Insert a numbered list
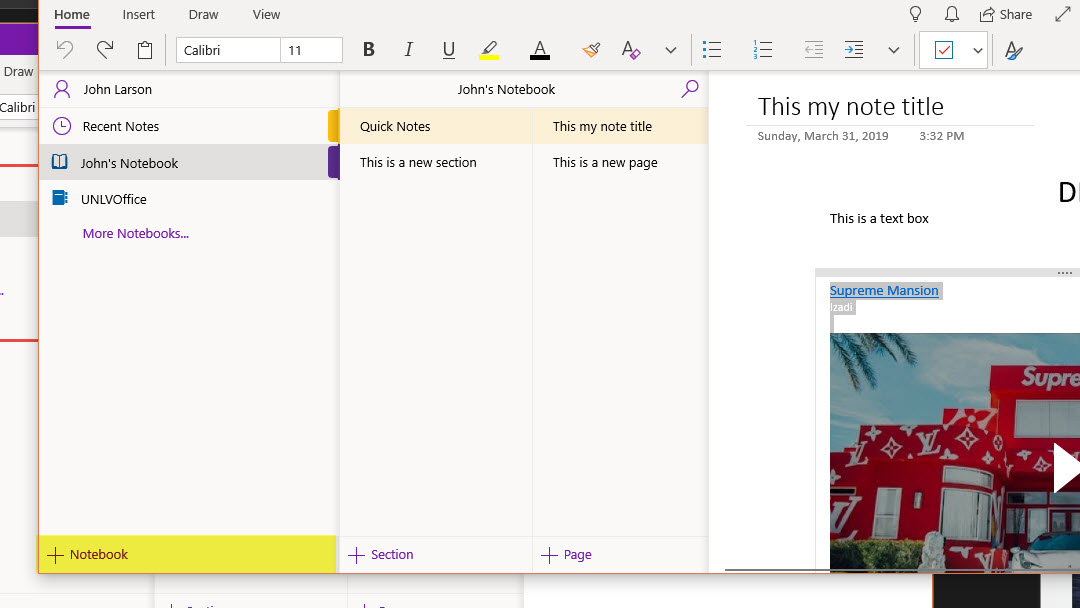Screen dimensions: 1080x608 [763, 50]
